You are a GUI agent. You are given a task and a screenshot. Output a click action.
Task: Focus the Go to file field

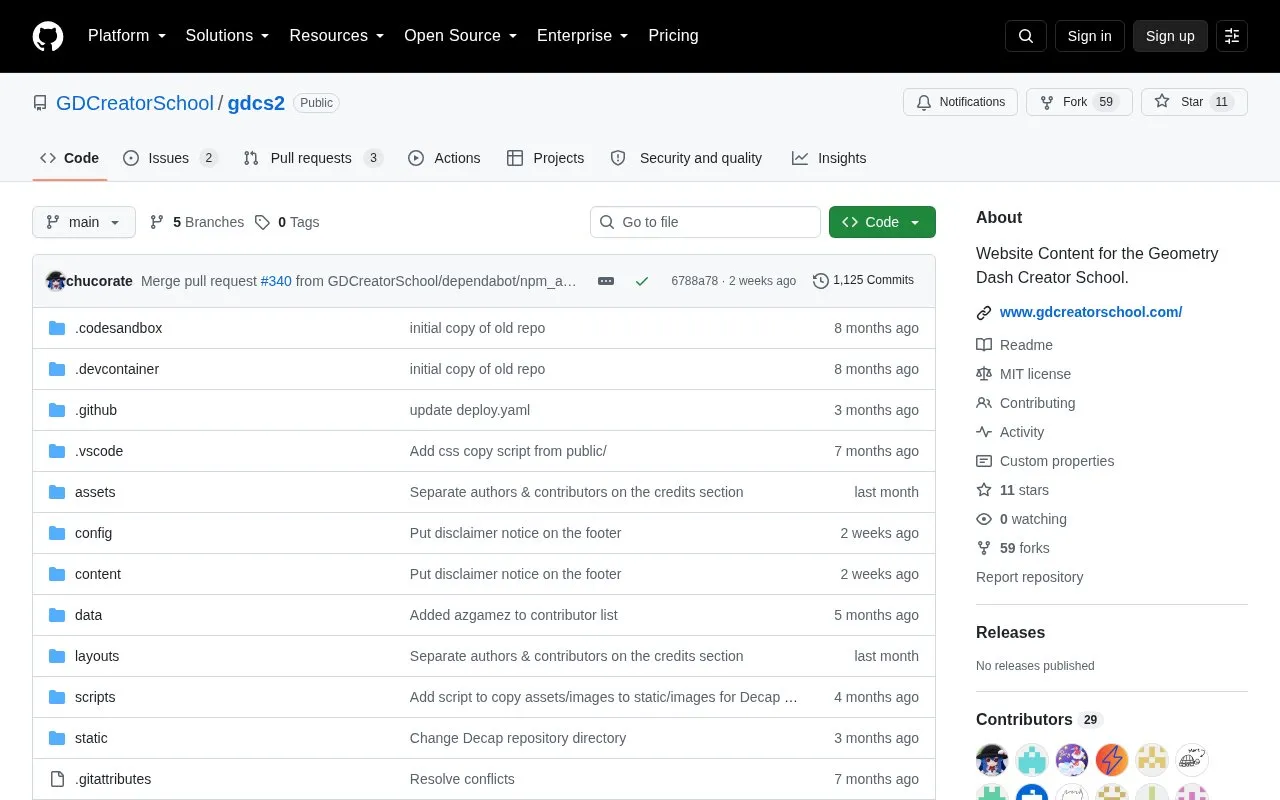705,222
